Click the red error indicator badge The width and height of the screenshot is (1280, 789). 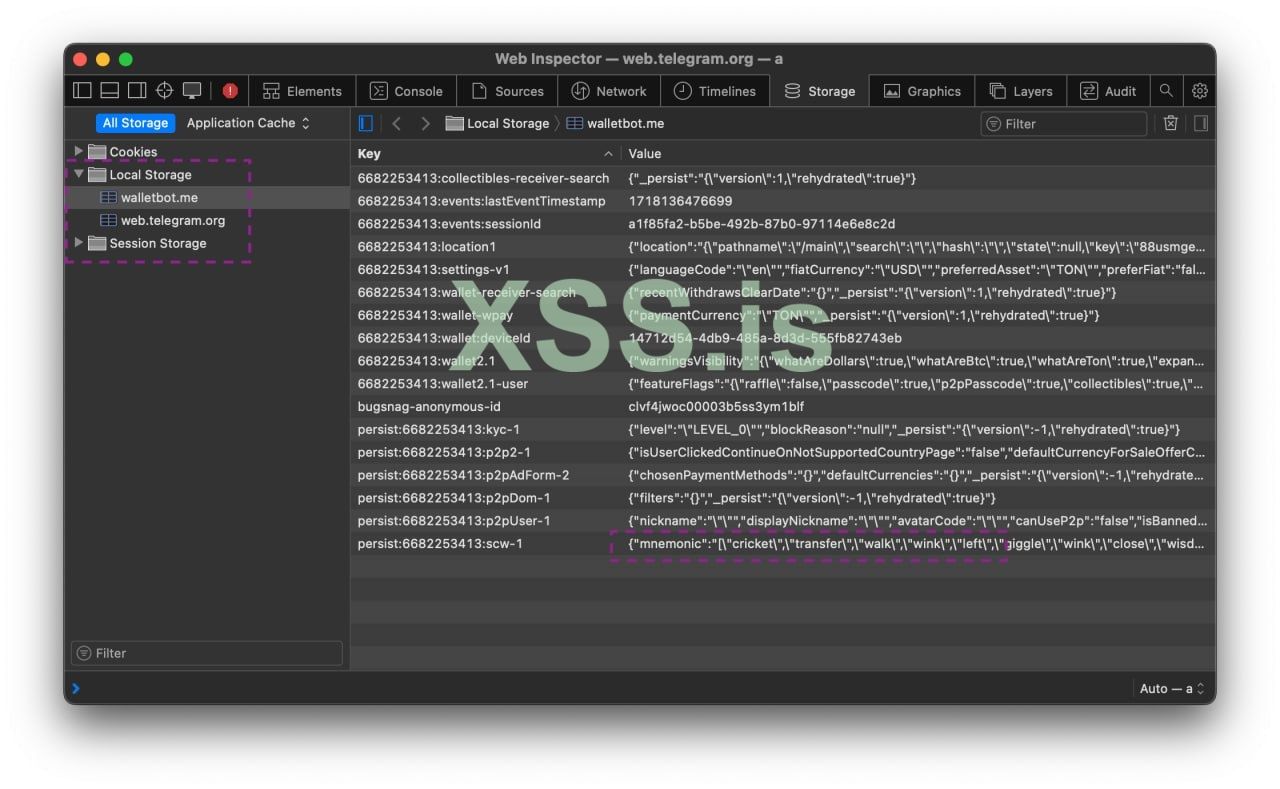click(230, 91)
